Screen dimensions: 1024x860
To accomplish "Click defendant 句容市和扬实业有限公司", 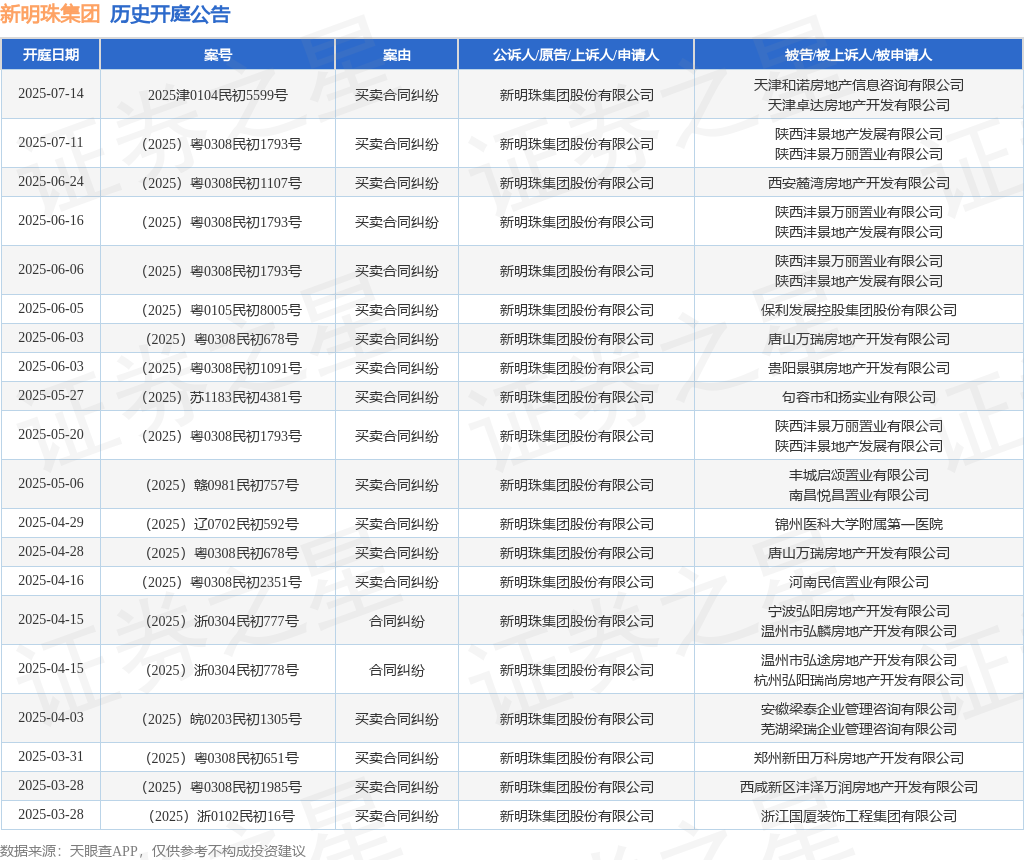I will [858, 397].
